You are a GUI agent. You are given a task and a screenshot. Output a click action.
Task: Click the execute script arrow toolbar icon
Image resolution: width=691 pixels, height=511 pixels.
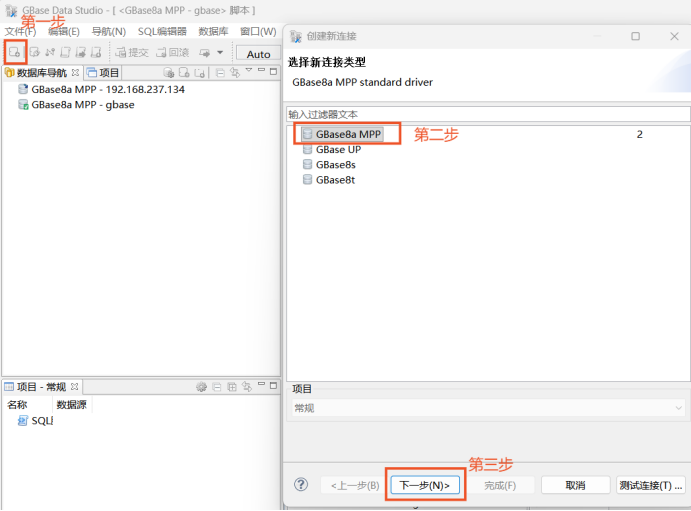81,52
